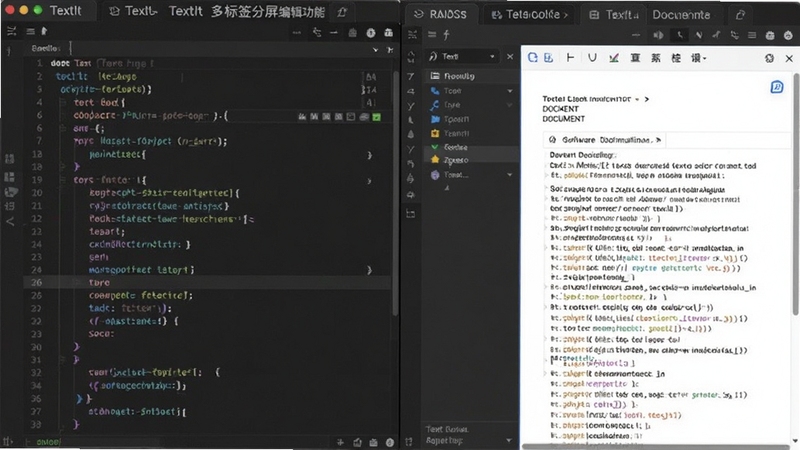Screen dimensions: 800x450
Task: Click the list lines icon near right toolbar end
Action: pos(752,35)
